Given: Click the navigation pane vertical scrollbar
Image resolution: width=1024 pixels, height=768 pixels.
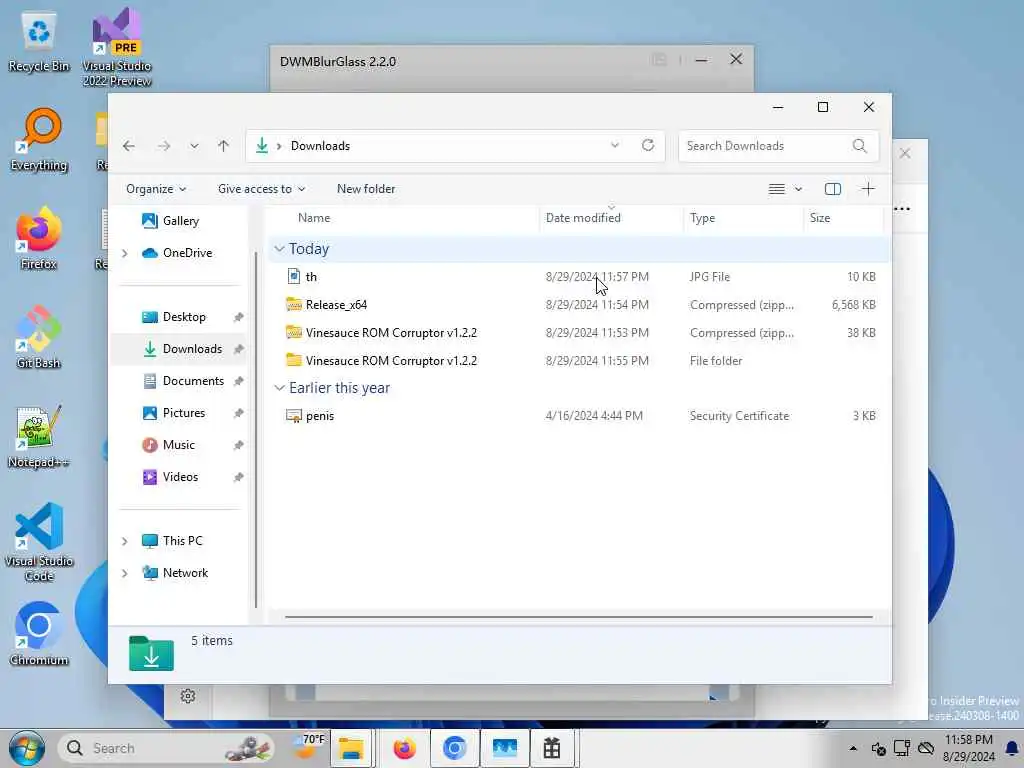Looking at the screenshot, I should (256, 431).
